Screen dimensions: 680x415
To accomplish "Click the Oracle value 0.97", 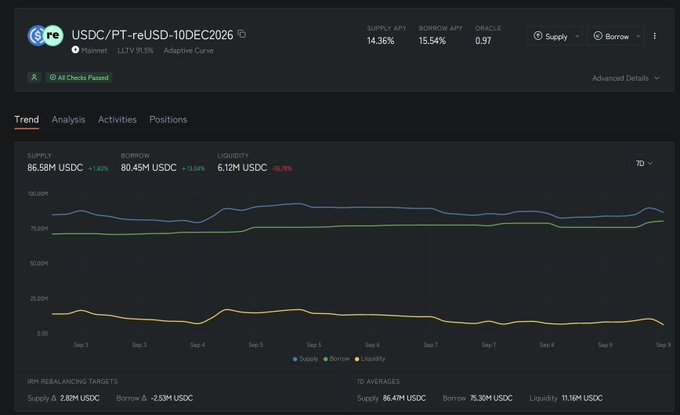I will (x=483, y=41).
